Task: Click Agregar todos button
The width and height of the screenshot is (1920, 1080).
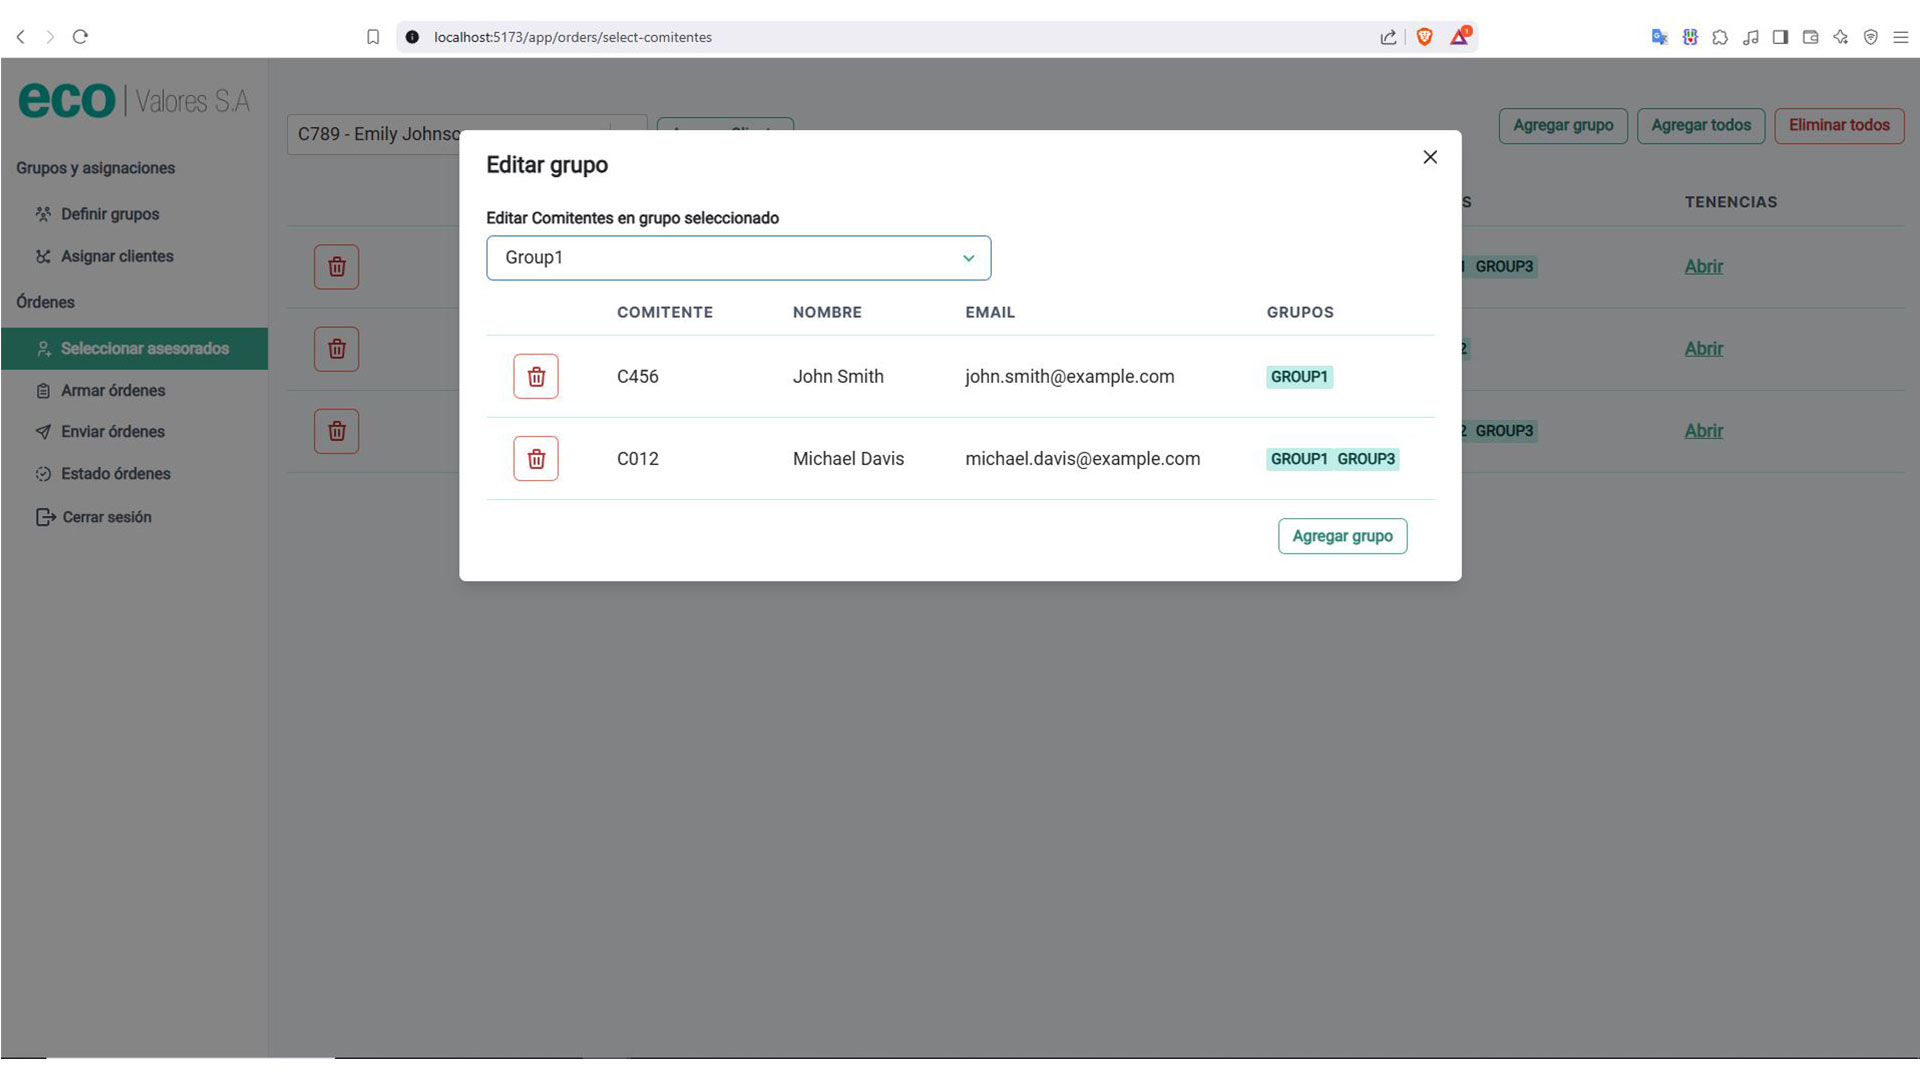Action: coord(1700,126)
